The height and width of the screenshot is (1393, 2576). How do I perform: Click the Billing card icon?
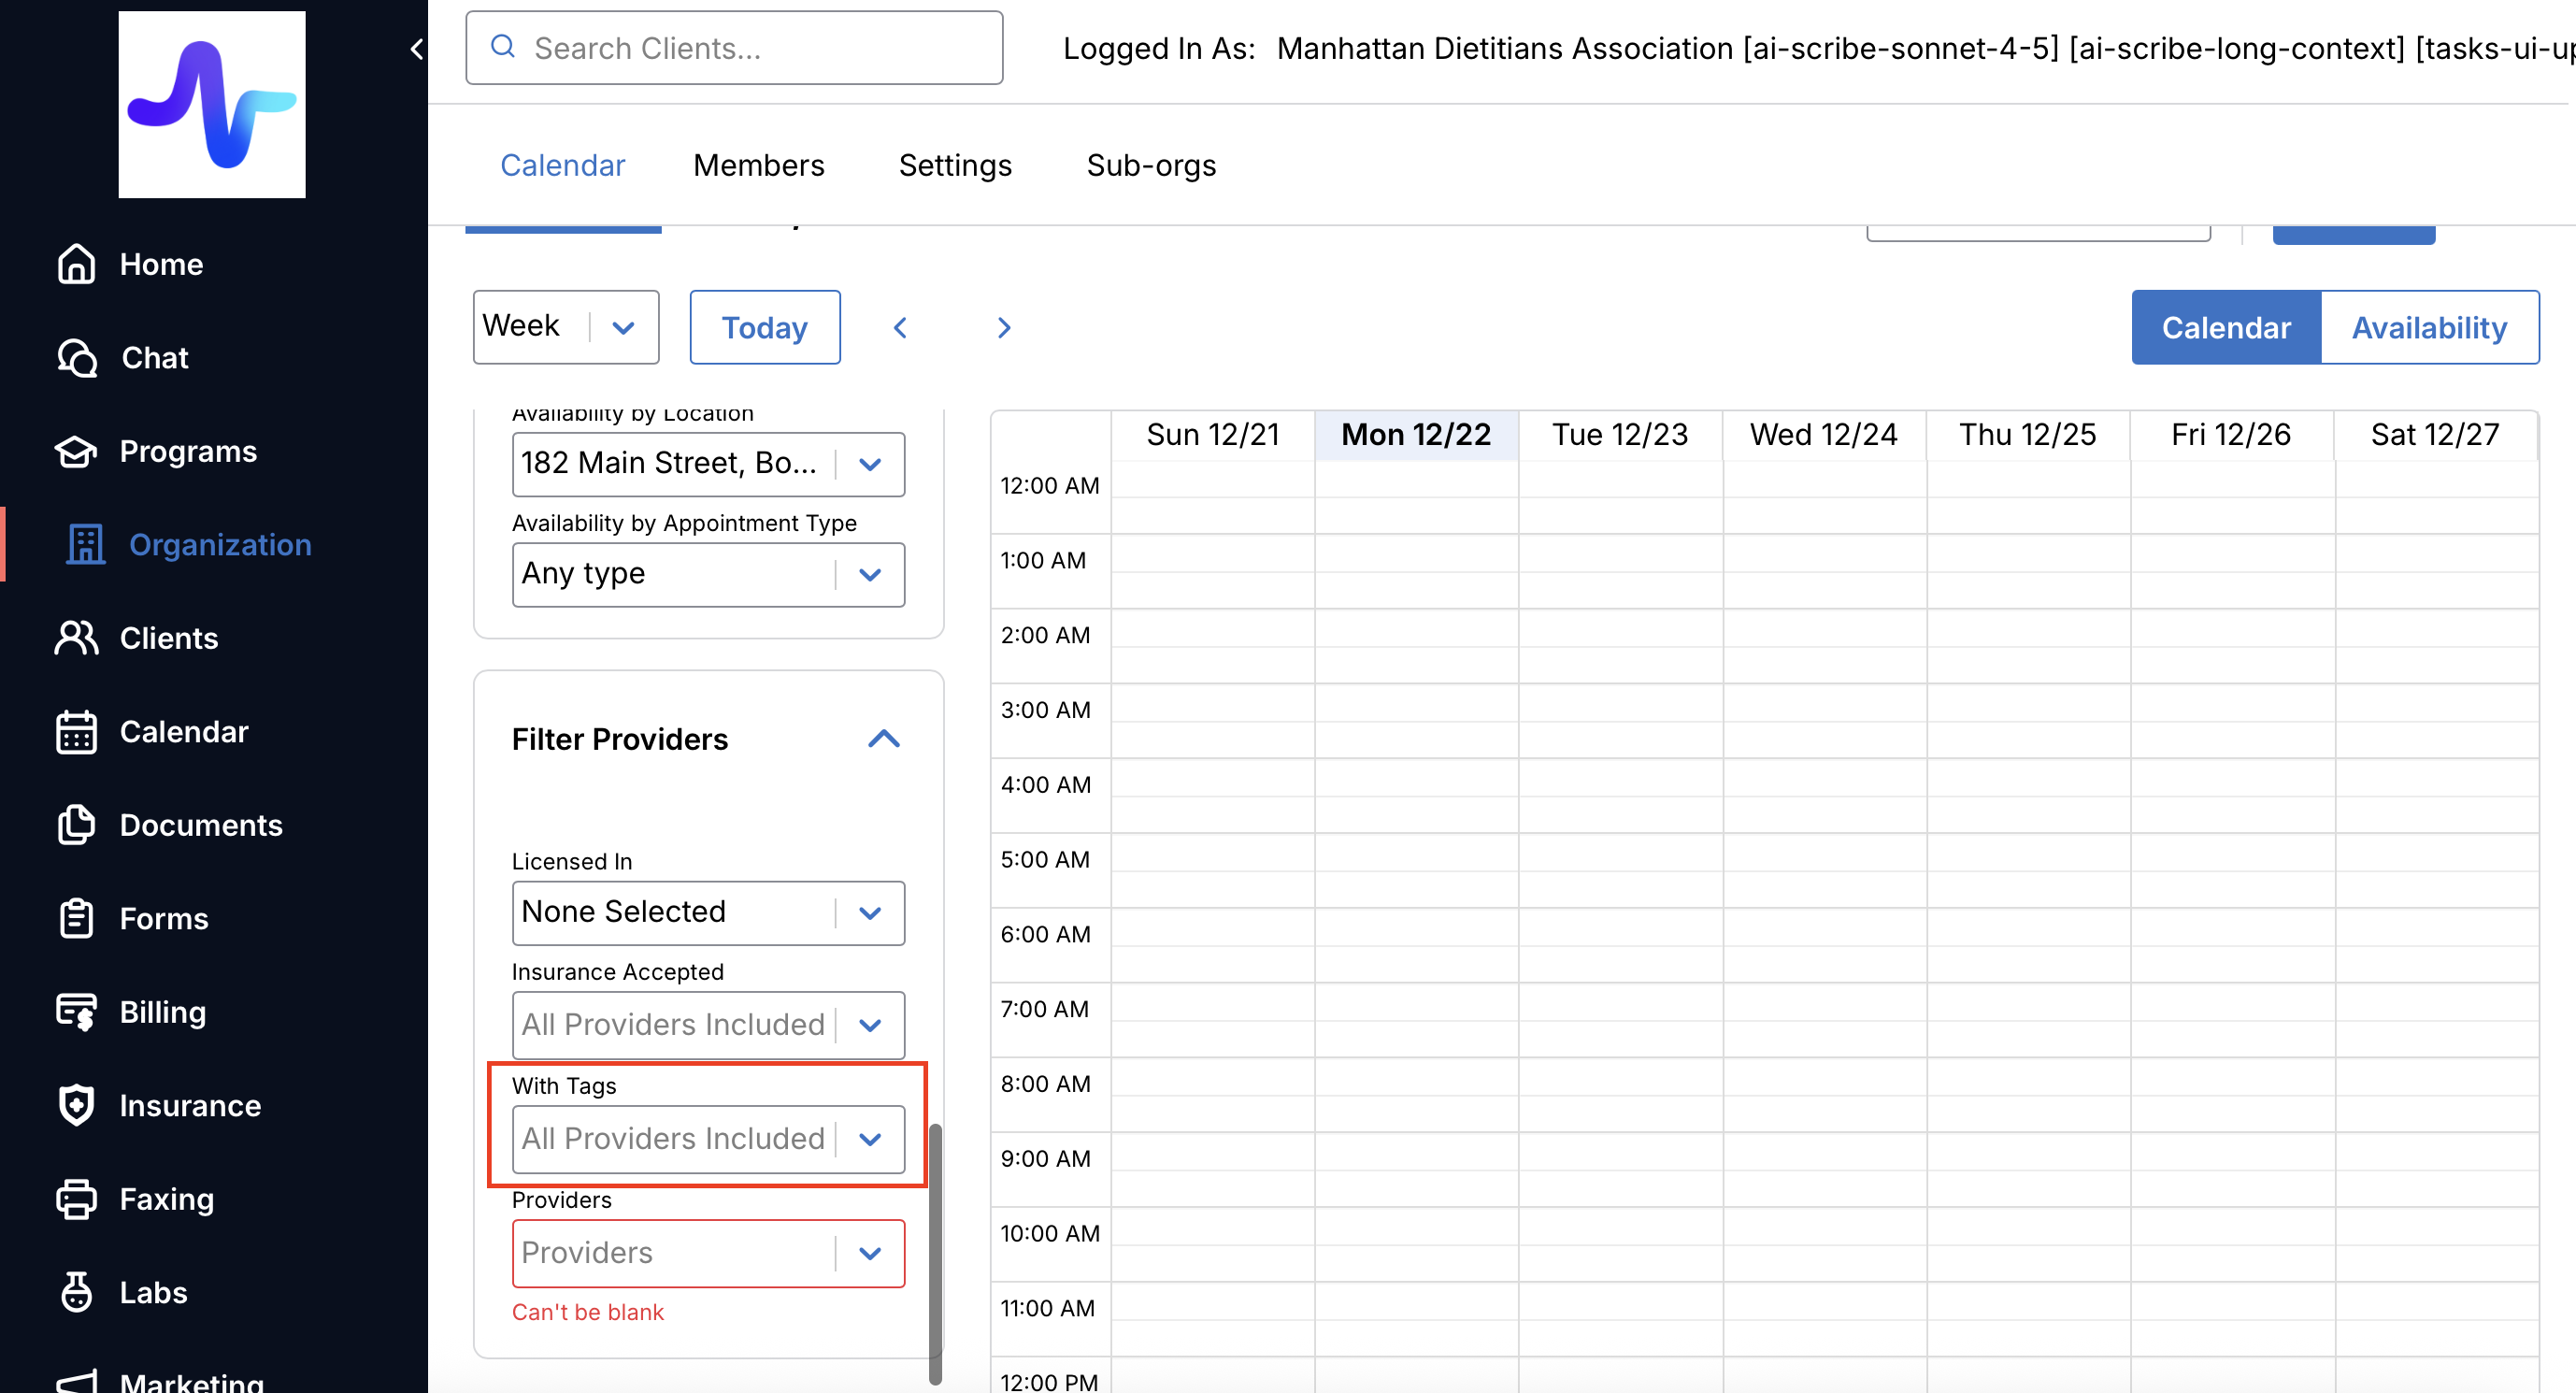click(76, 1012)
